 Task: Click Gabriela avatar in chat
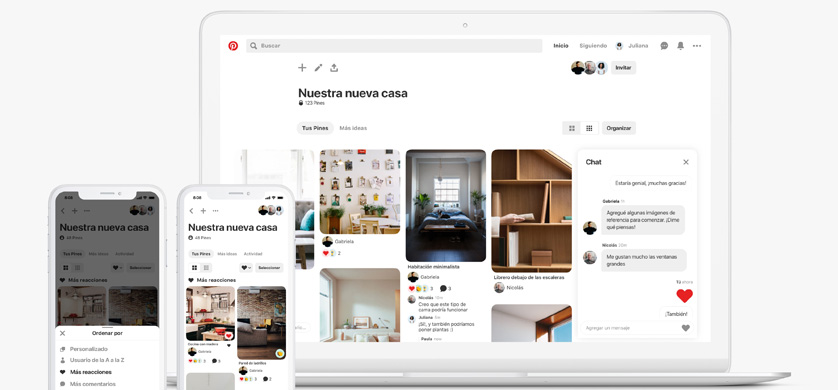[589, 228]
